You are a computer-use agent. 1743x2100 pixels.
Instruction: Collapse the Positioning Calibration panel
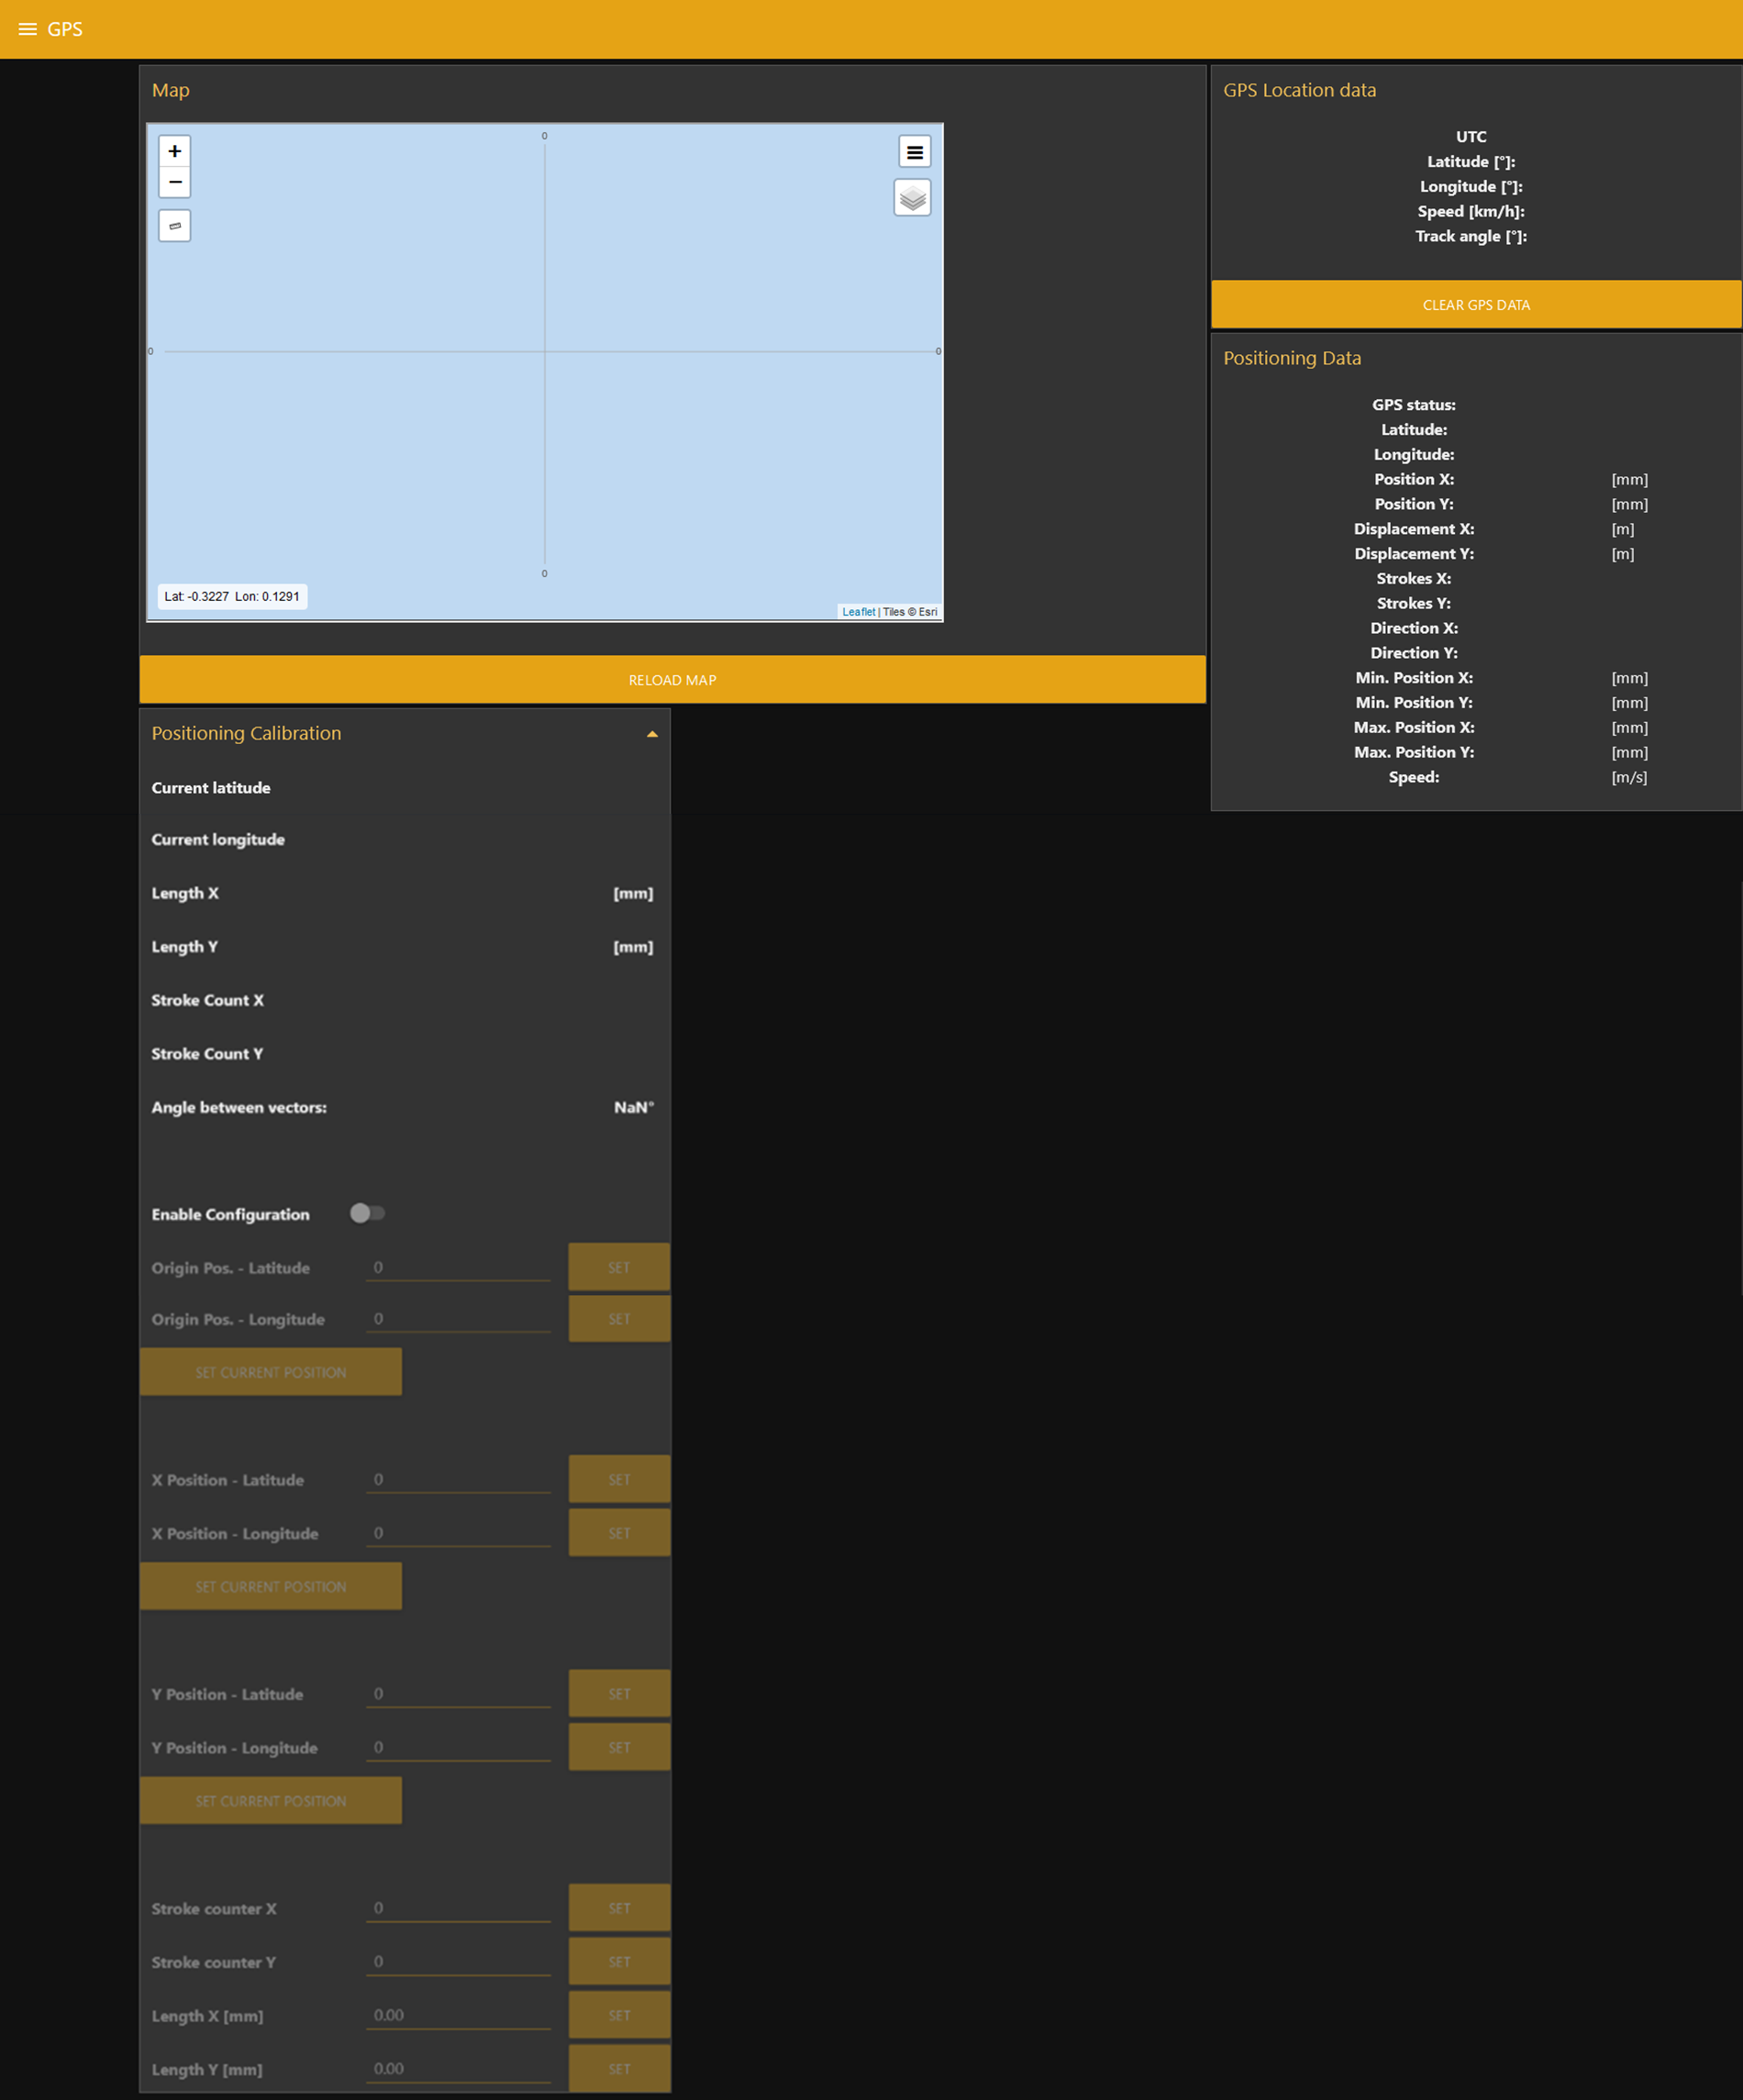[652, 734]
